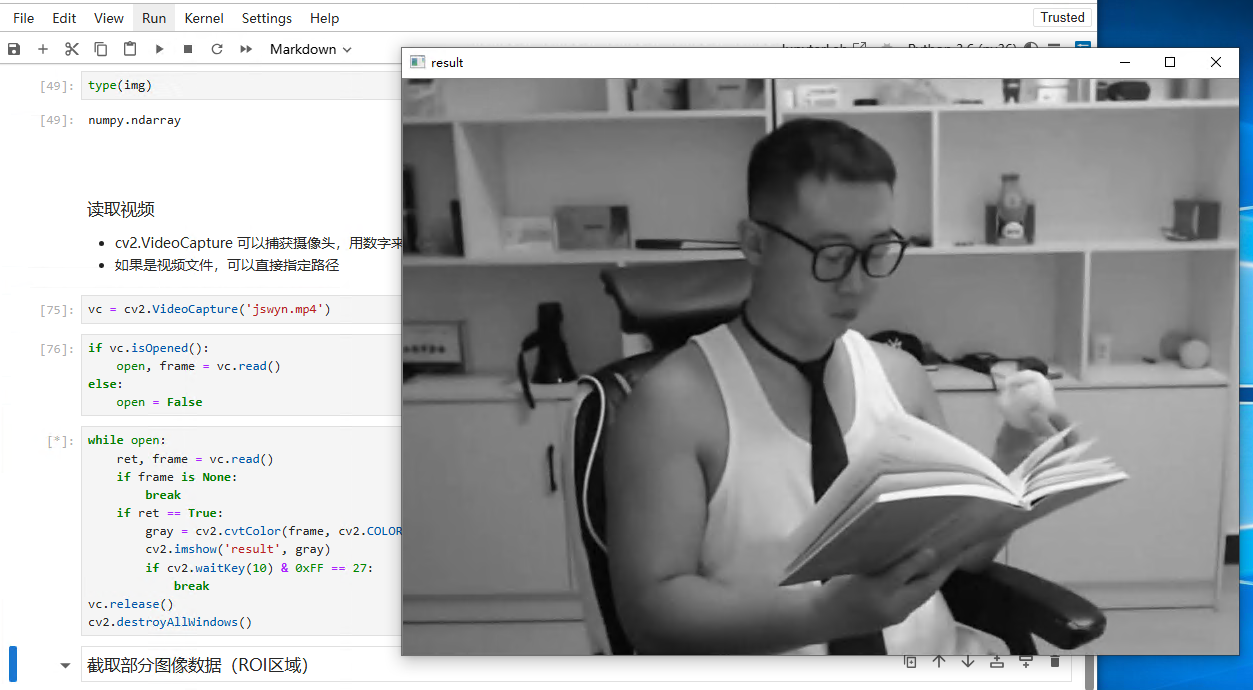Restart kernel and run all cells
The image size is (1253, 690).
[246, 49]
